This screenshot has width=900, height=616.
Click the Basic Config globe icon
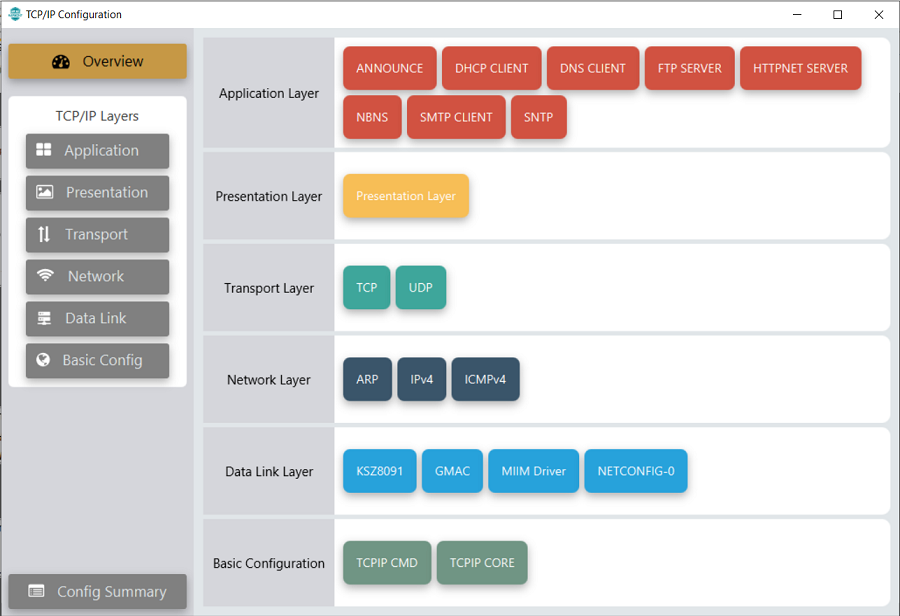coord(43,360)
